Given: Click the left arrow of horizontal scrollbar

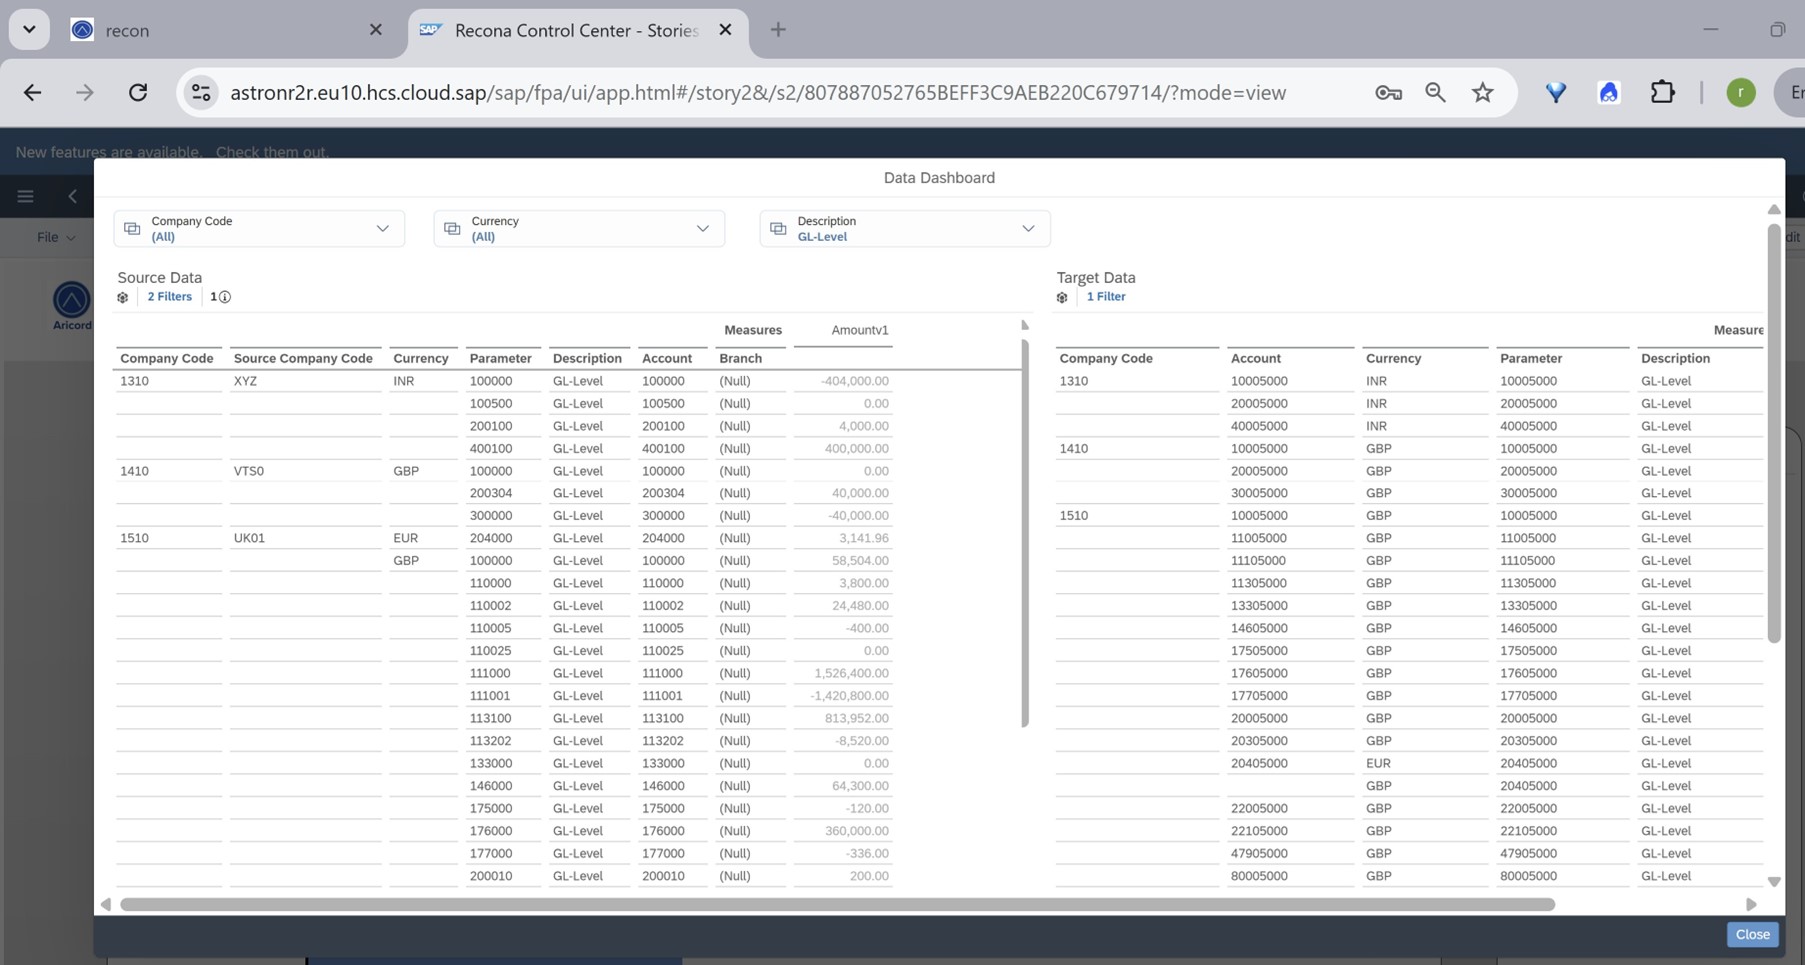Looking at the screenshot, I should tap(106, 904).
